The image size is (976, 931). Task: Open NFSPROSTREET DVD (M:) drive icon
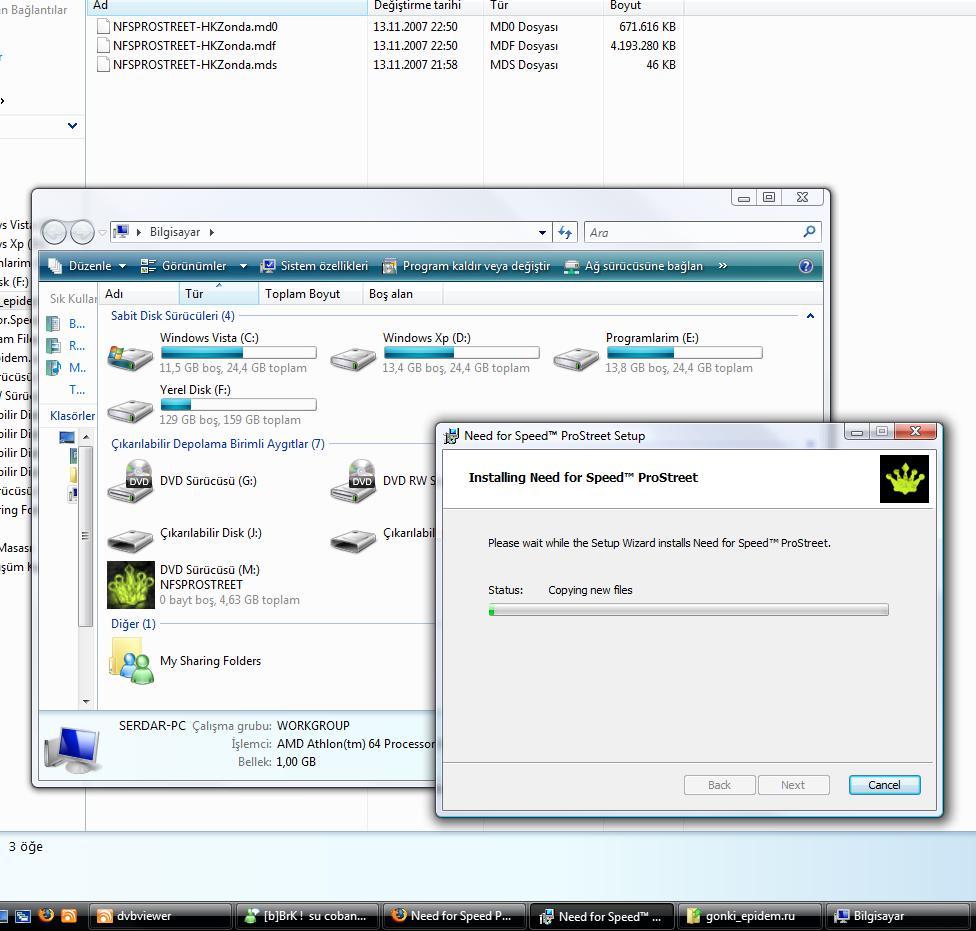(x=131, y=585)
